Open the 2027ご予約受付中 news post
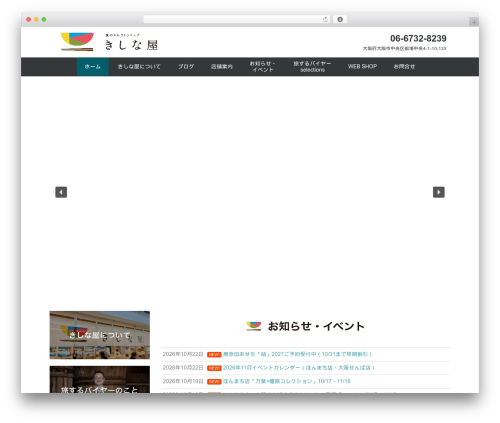 [x=297, y=354]
